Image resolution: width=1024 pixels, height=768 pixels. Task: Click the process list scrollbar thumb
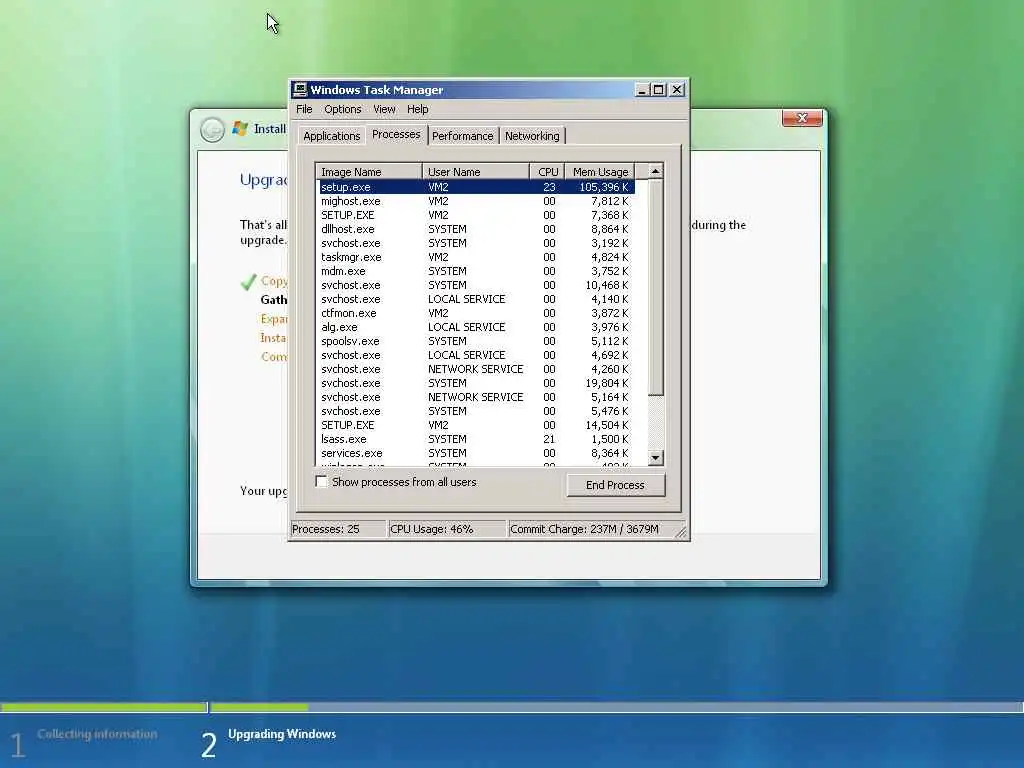coord(655,287)
